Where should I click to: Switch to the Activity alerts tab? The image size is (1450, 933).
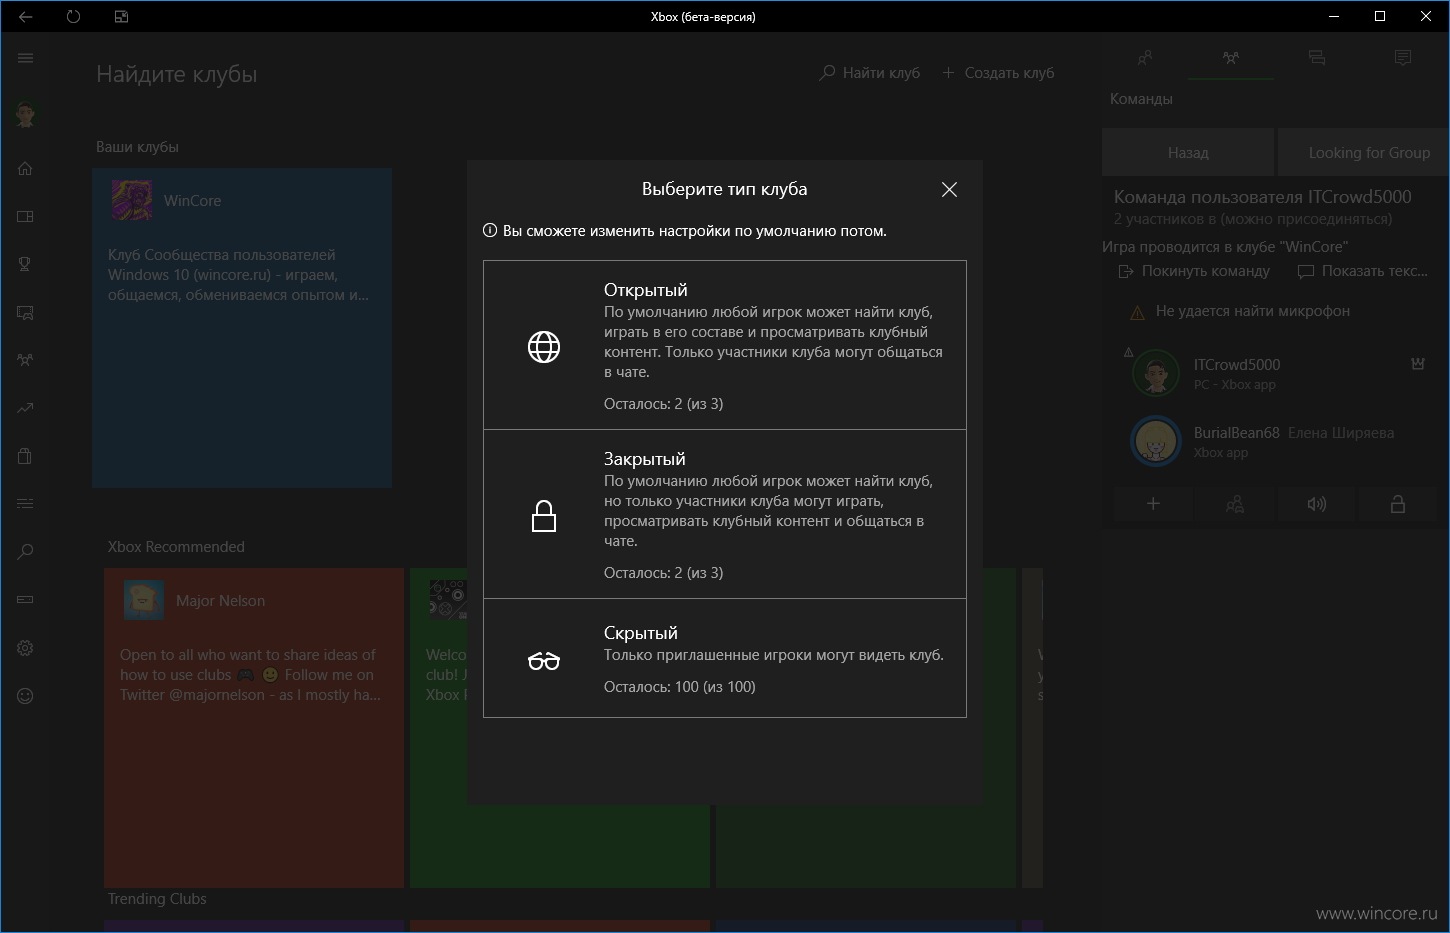click(1403, 58)
